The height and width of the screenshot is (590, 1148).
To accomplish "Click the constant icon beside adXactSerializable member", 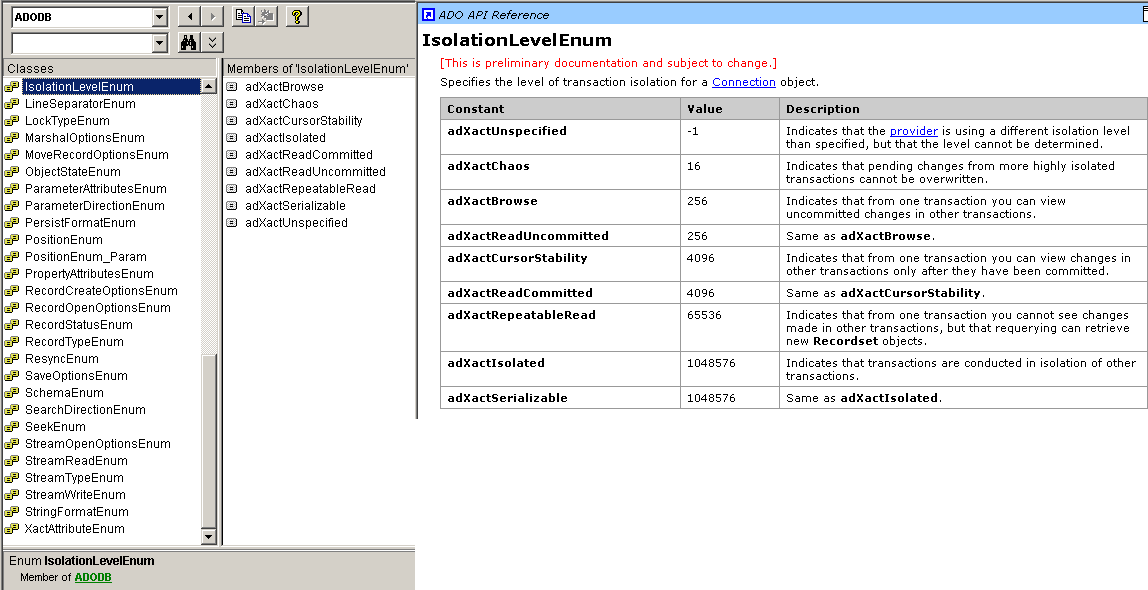I will tap(232, 206).
